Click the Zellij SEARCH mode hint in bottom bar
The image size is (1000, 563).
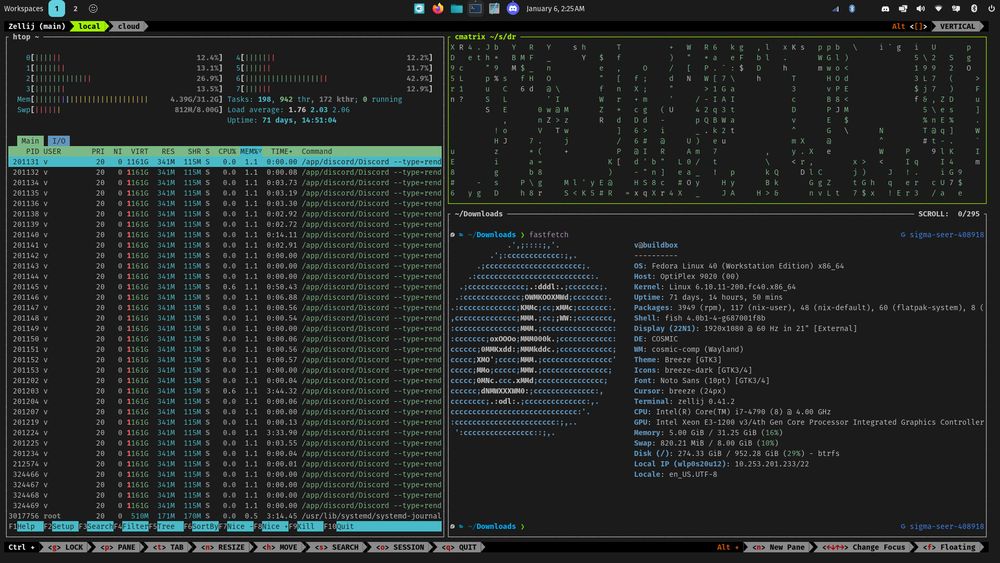pyautogui.click(x=337, y=547)
